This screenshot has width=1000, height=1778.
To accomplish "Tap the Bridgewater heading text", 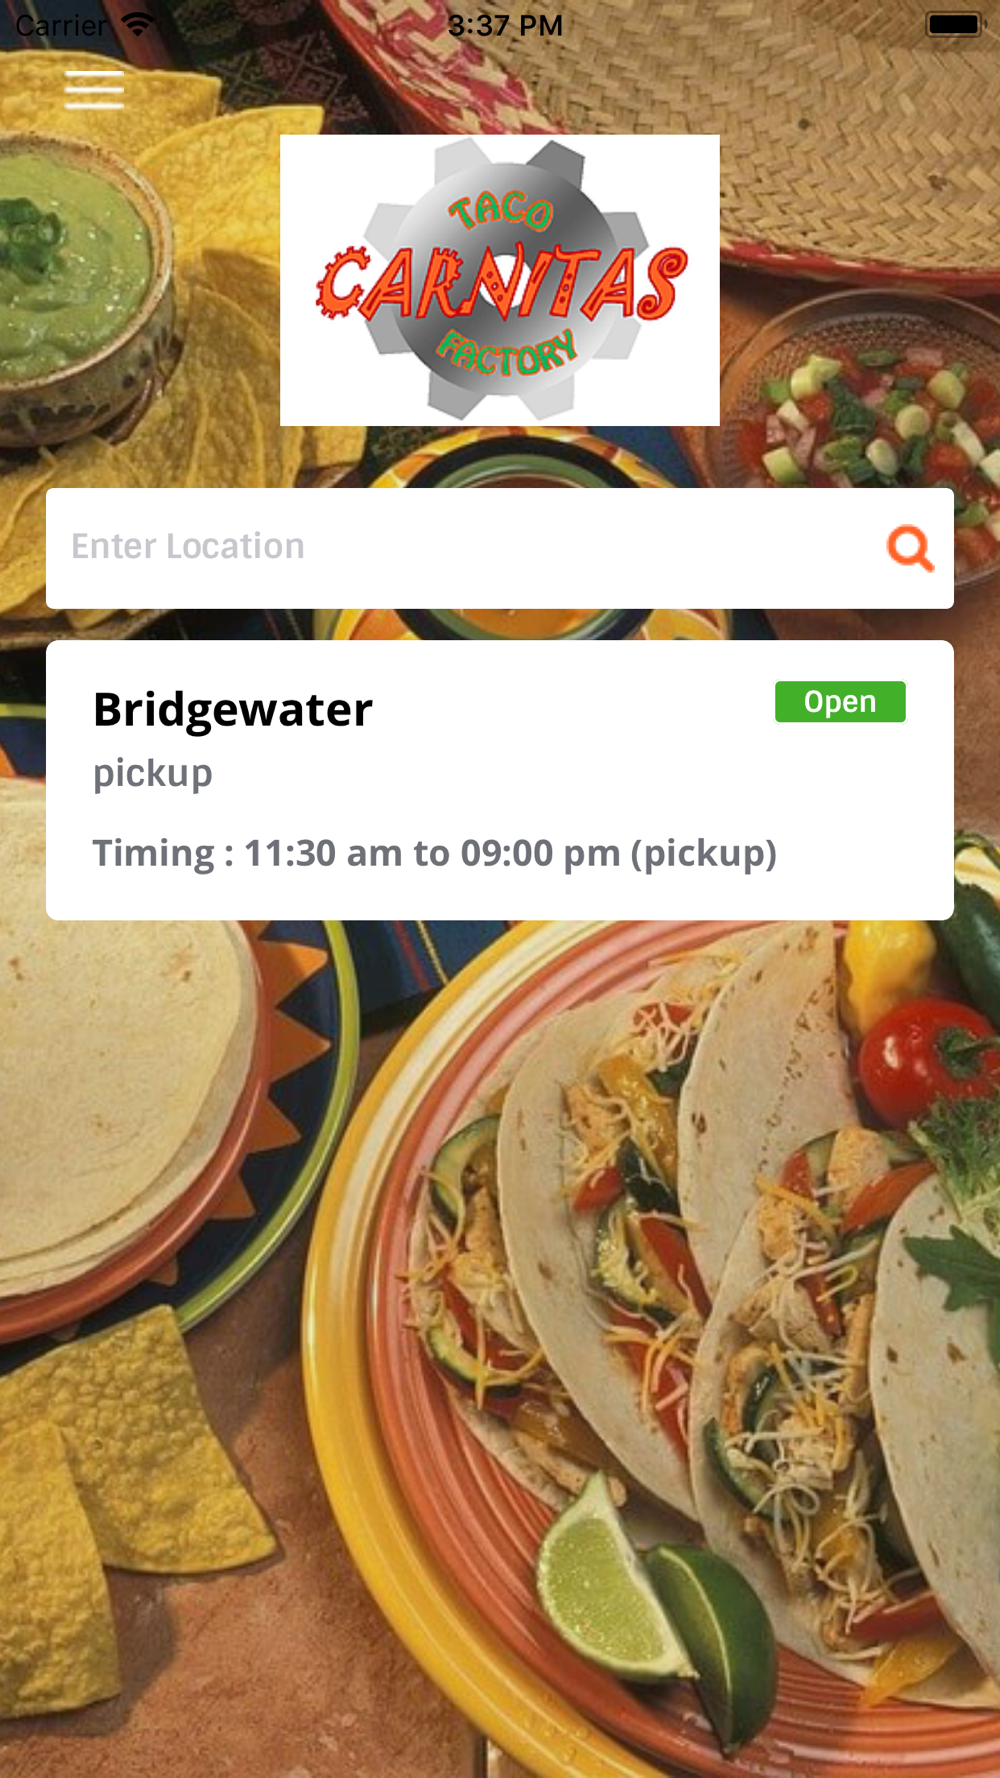I will pyautogui.click(x=233, y=710).
